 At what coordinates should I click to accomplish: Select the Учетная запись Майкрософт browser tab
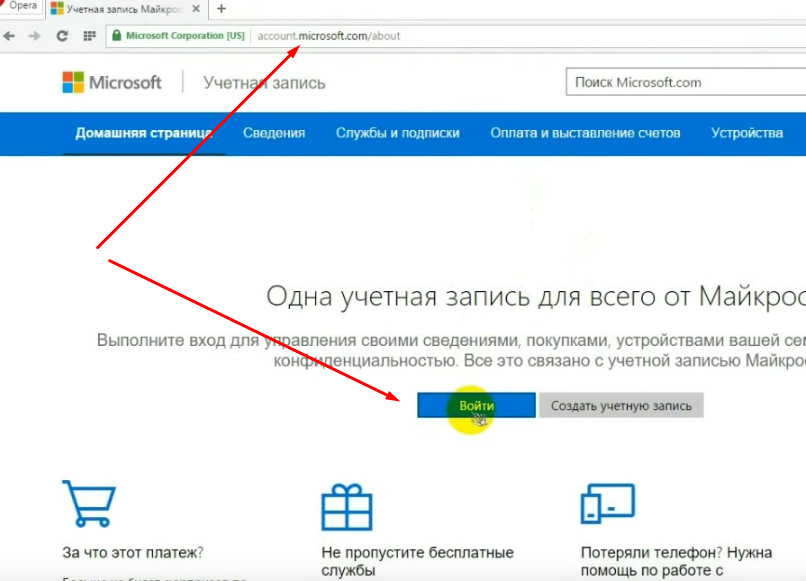coord(126,9)
